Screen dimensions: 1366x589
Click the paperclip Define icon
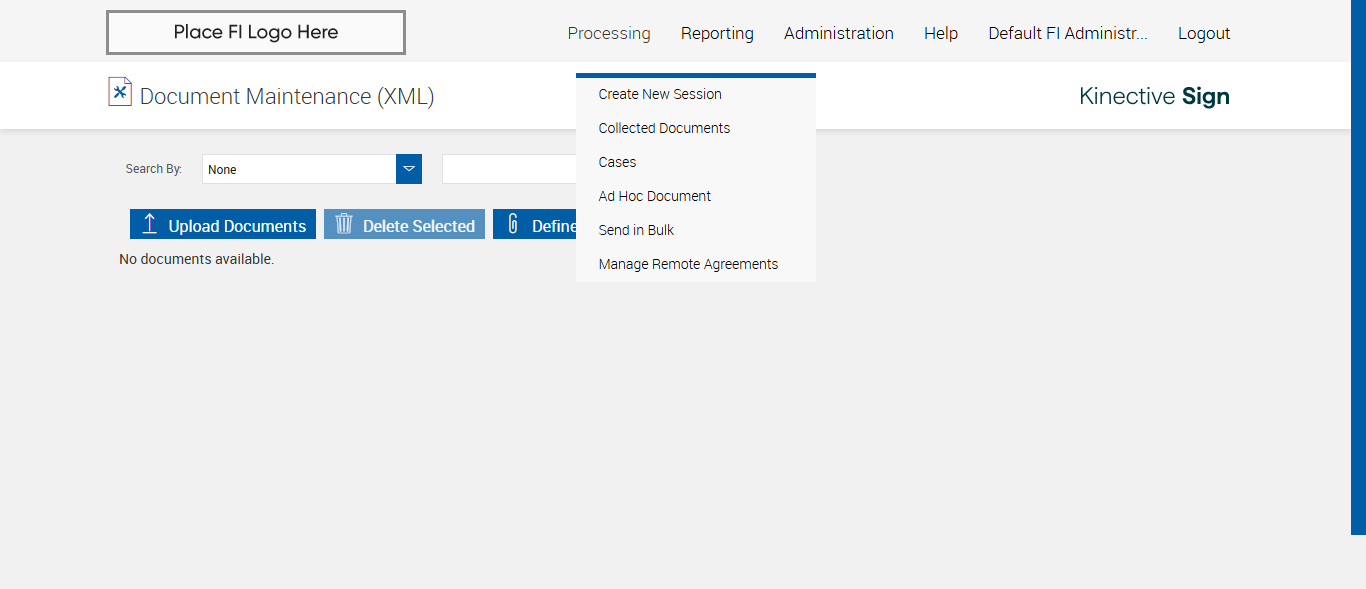(513, 224)
